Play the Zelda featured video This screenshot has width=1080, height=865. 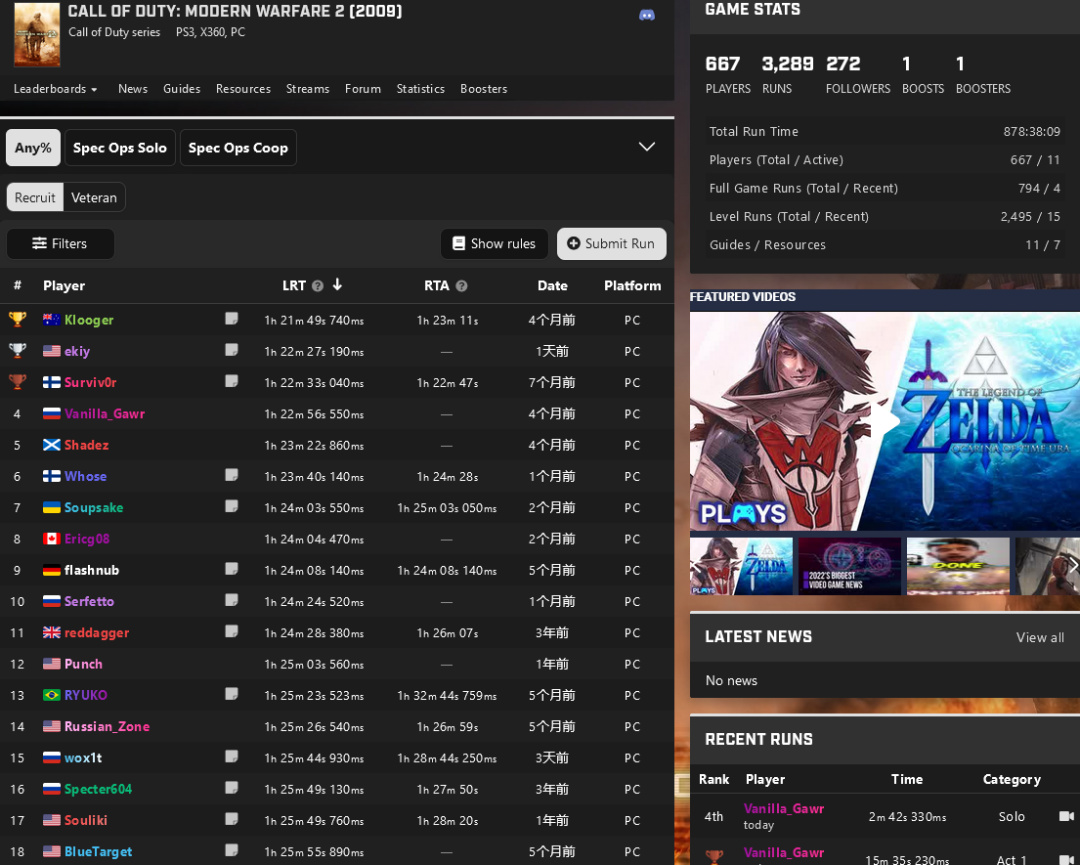click(x=884, y=421)
